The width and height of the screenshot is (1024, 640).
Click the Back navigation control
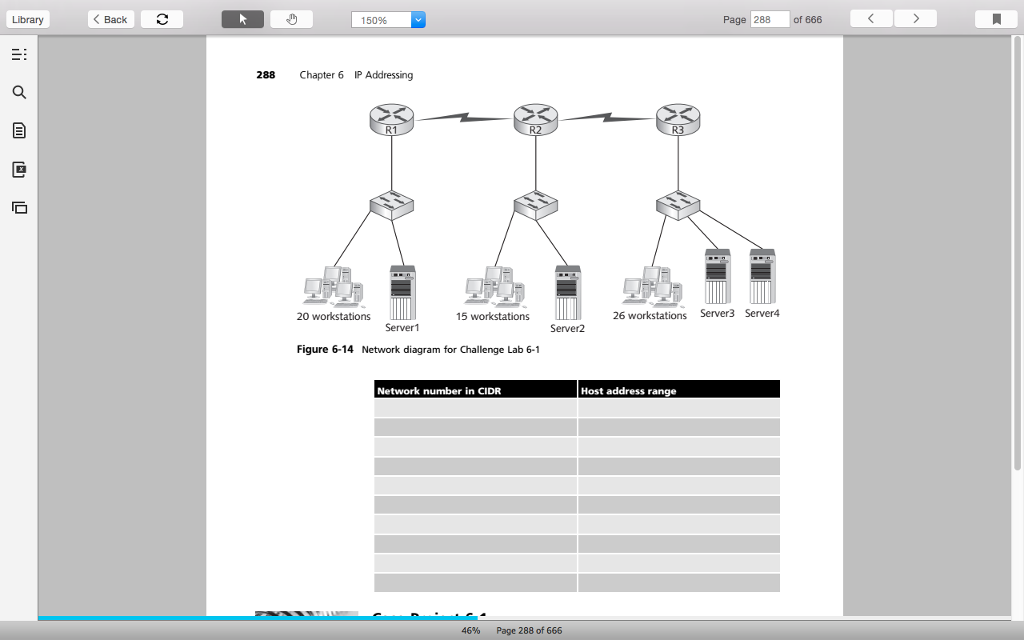pyautogui.click(x=110, y=18)
